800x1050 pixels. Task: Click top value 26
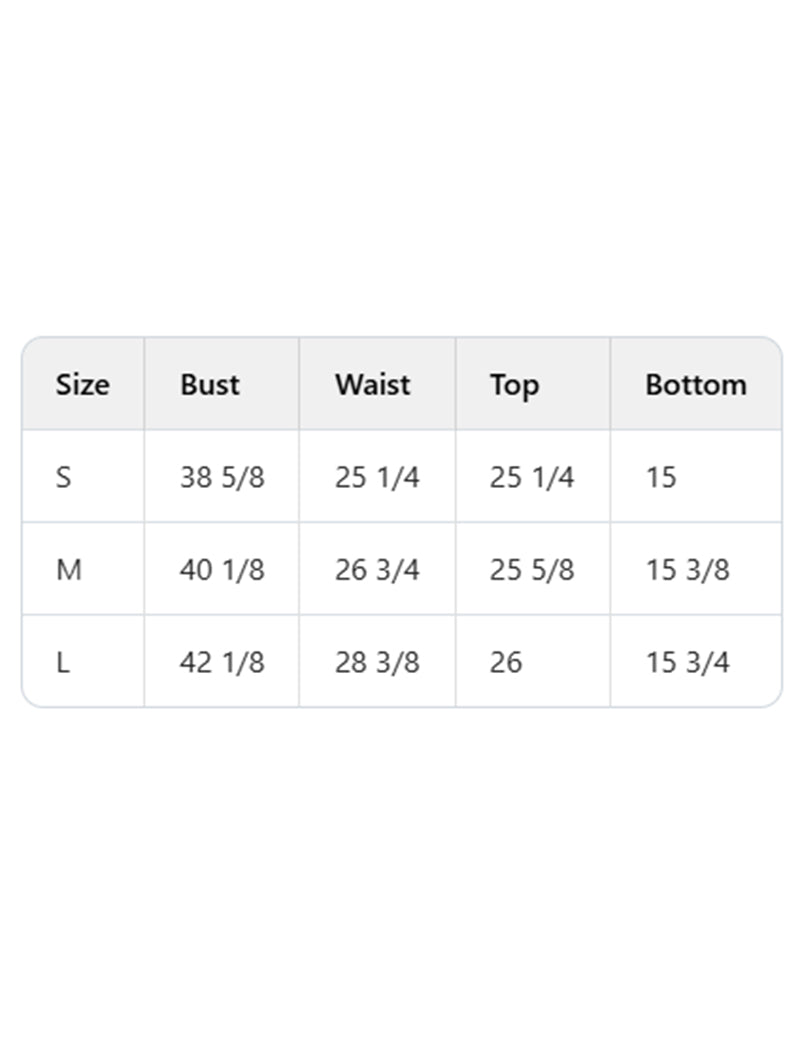[x=506, y=662]
